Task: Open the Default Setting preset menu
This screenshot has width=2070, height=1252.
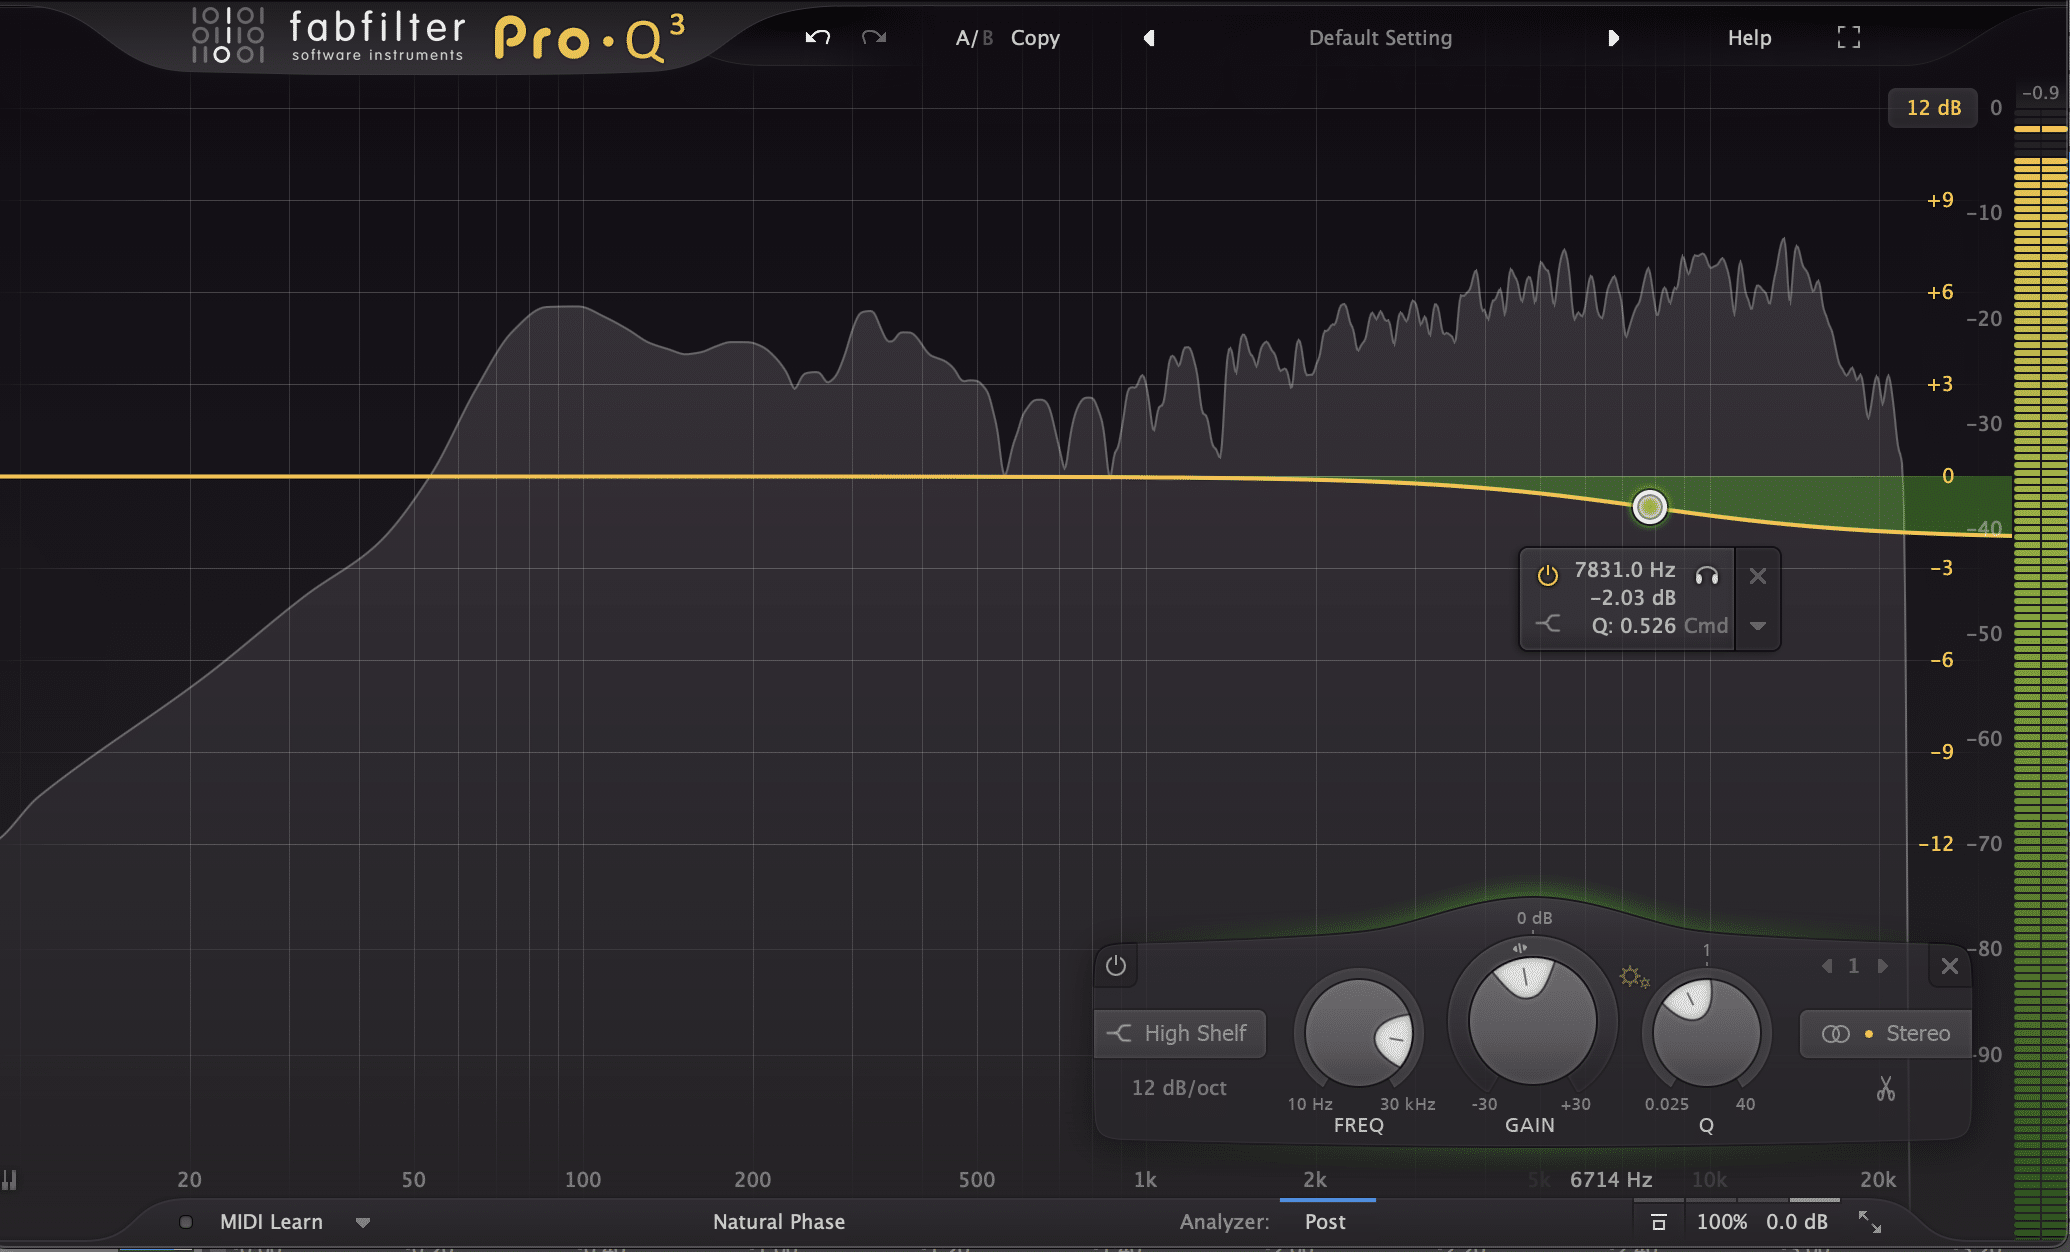Action: (1380, 38)
